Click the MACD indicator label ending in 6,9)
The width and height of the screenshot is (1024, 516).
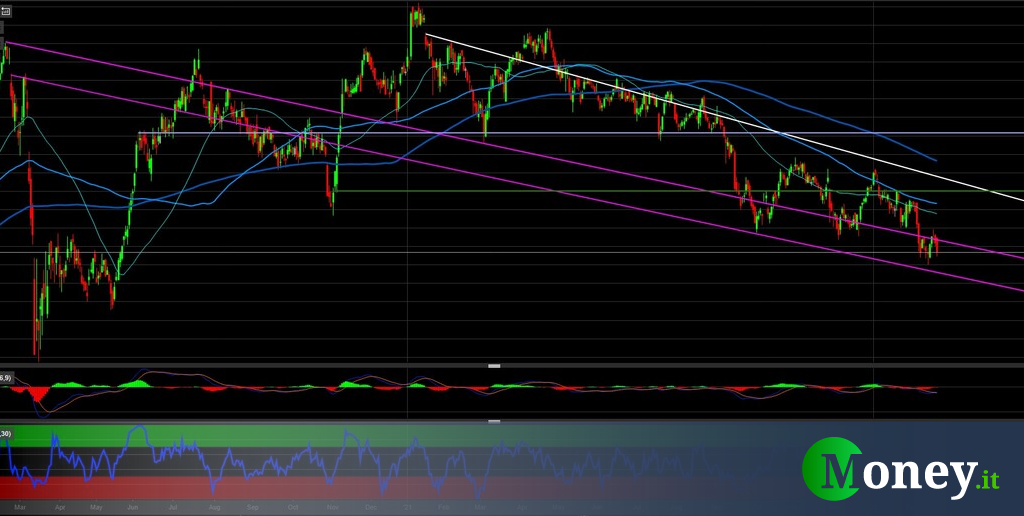point(5,378)
